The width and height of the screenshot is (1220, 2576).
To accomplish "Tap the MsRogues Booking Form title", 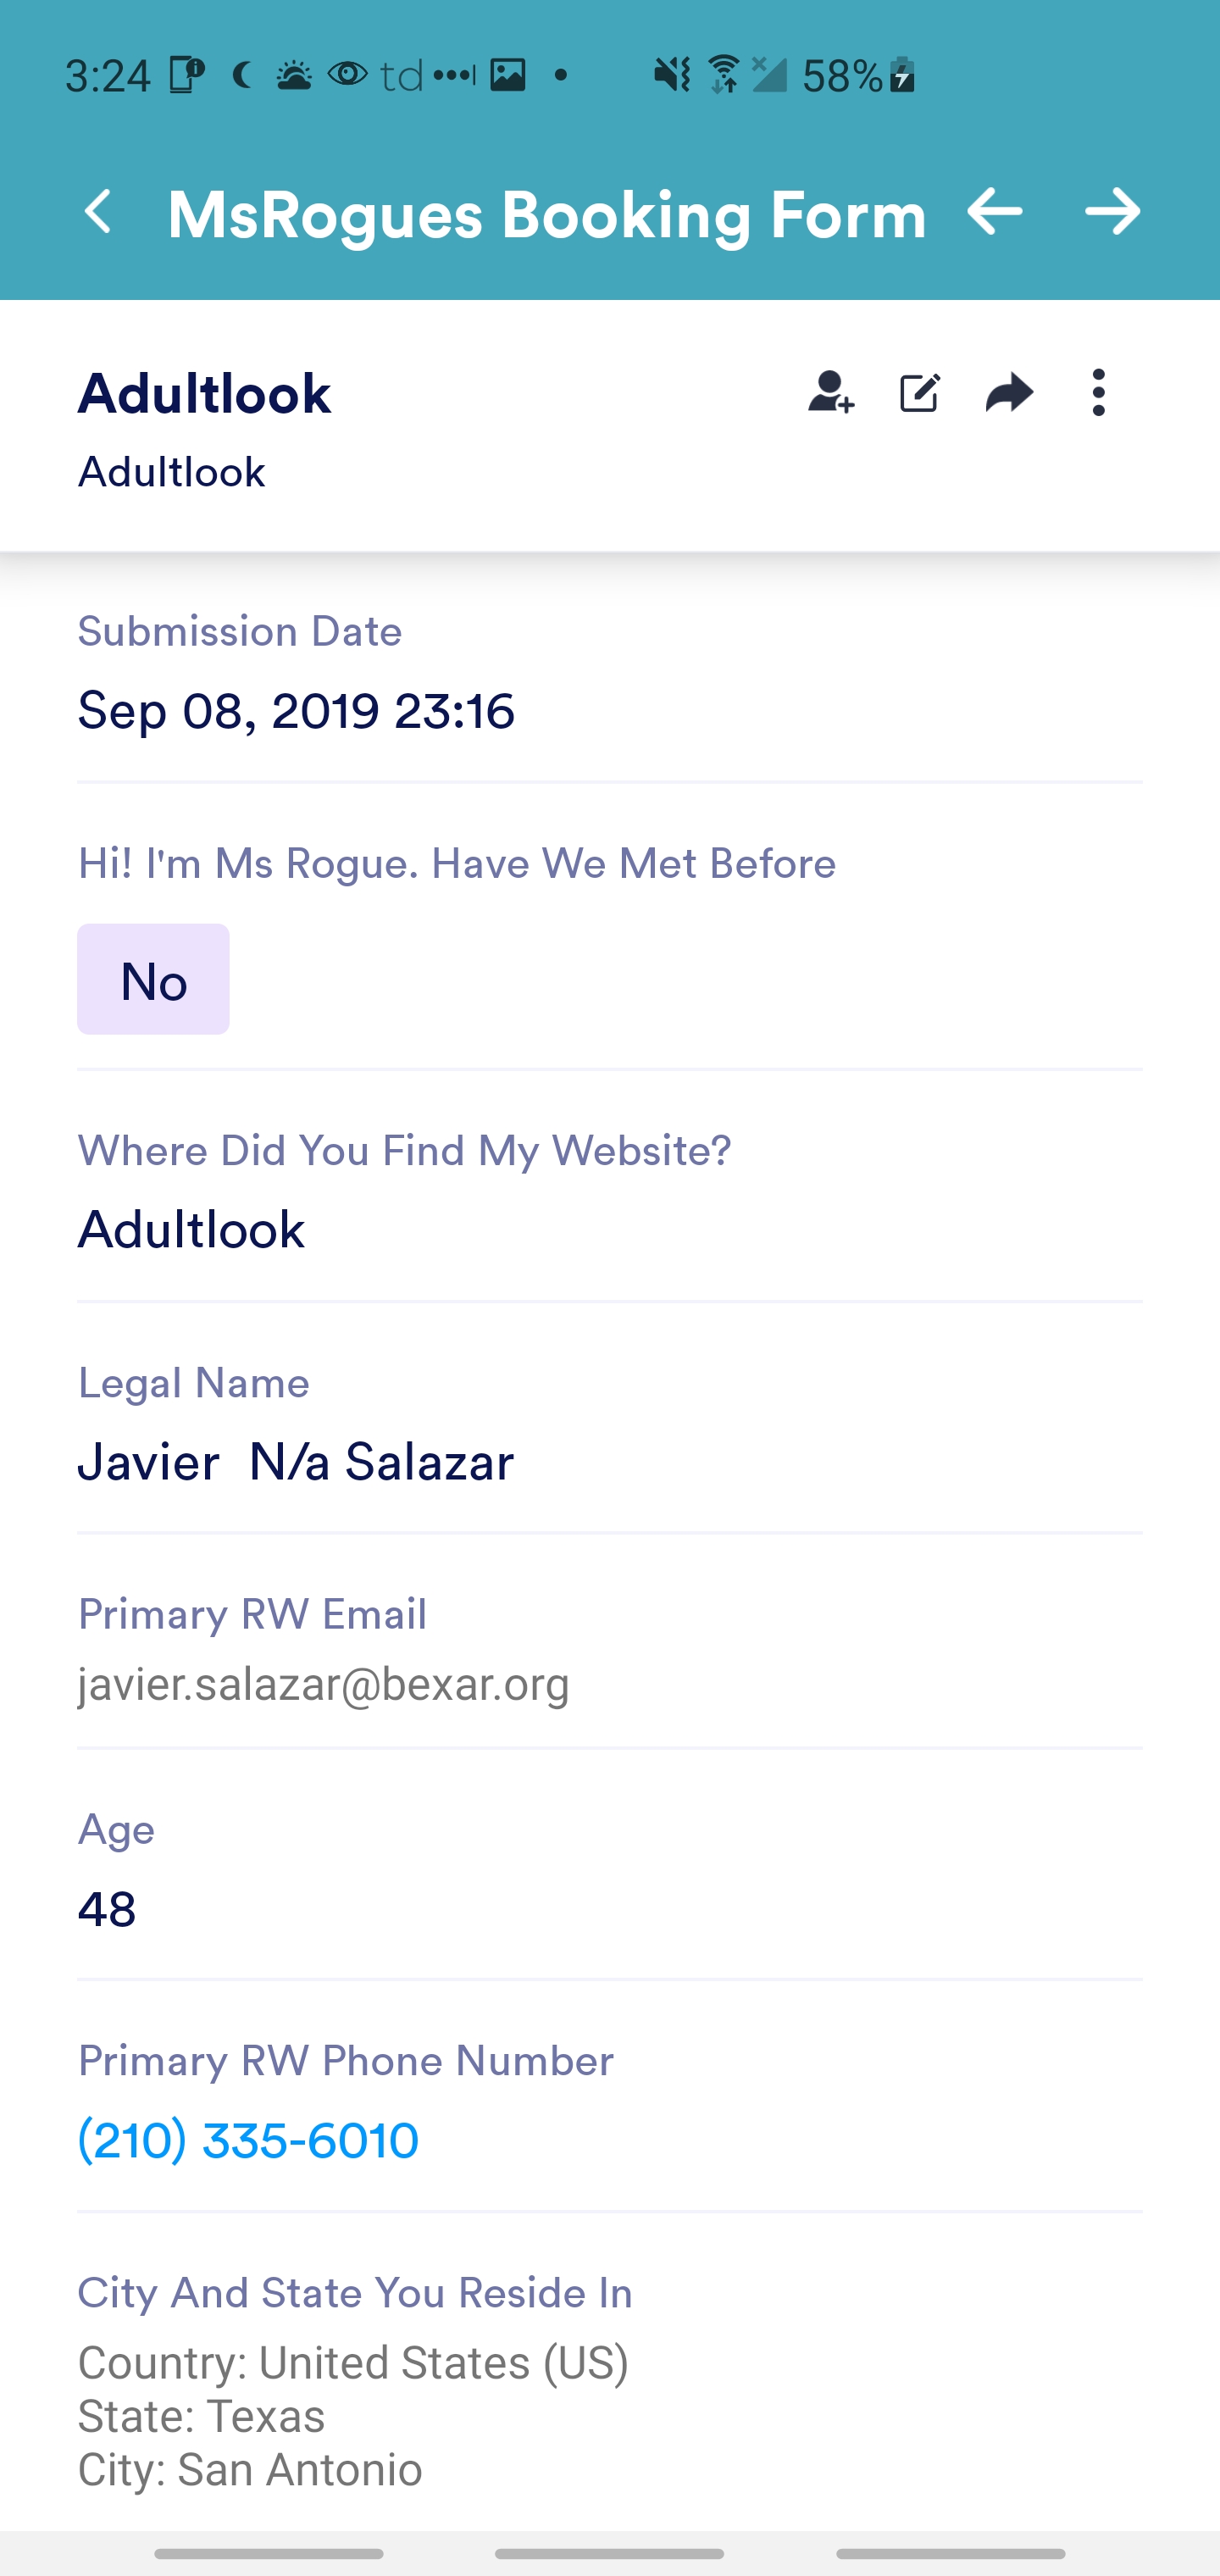I will click(546, 214).
